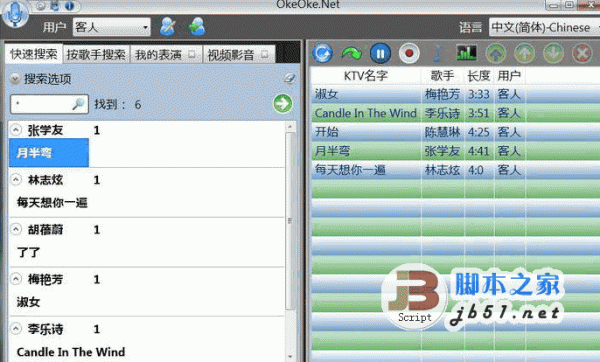
Task: Click the 梅艳芳 artist name in results
Action: 45,279
